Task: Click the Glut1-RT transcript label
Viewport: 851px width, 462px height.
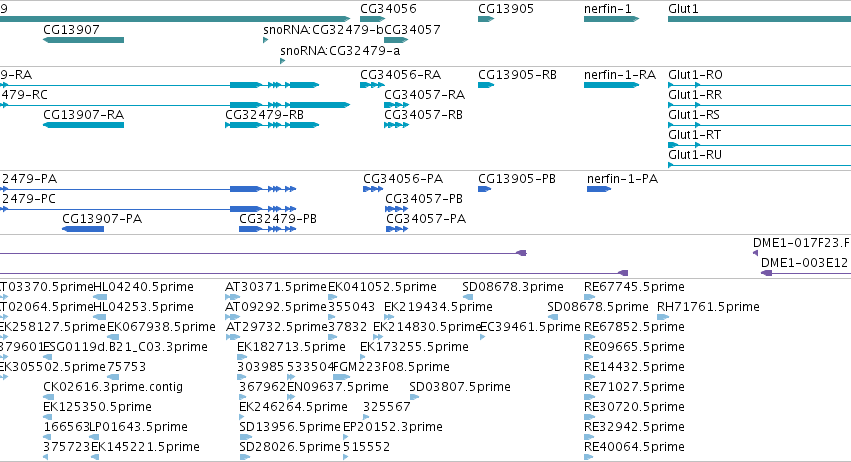Action: [695, 135]
